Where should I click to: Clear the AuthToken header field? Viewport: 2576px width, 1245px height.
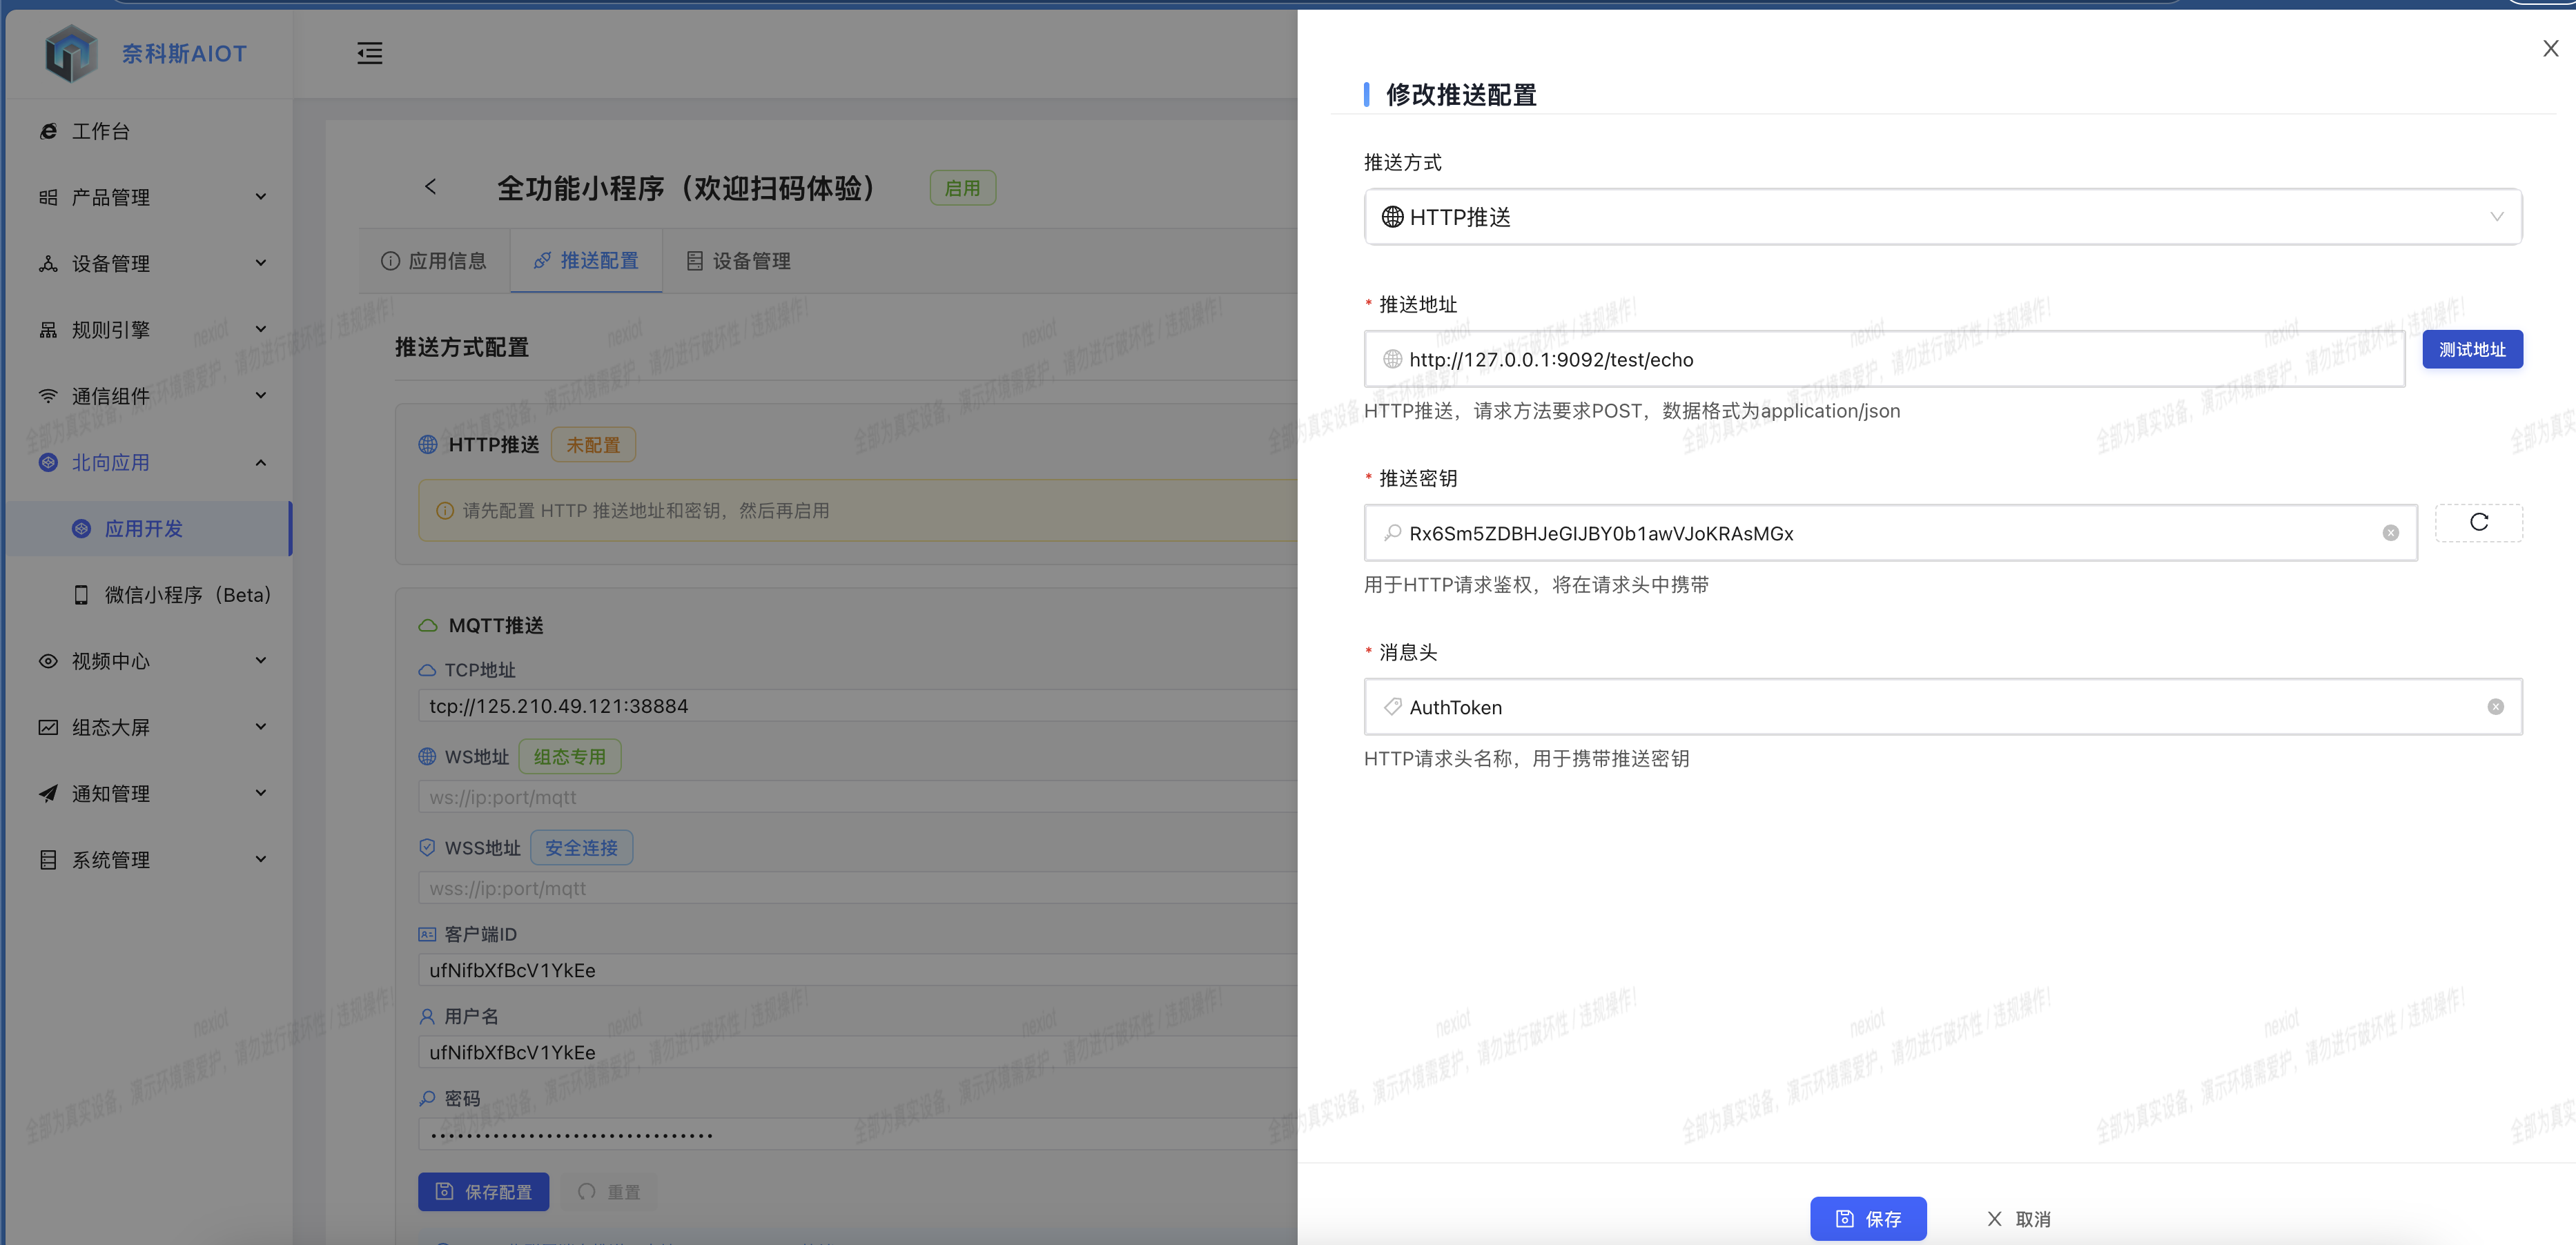pos(2496,707)
